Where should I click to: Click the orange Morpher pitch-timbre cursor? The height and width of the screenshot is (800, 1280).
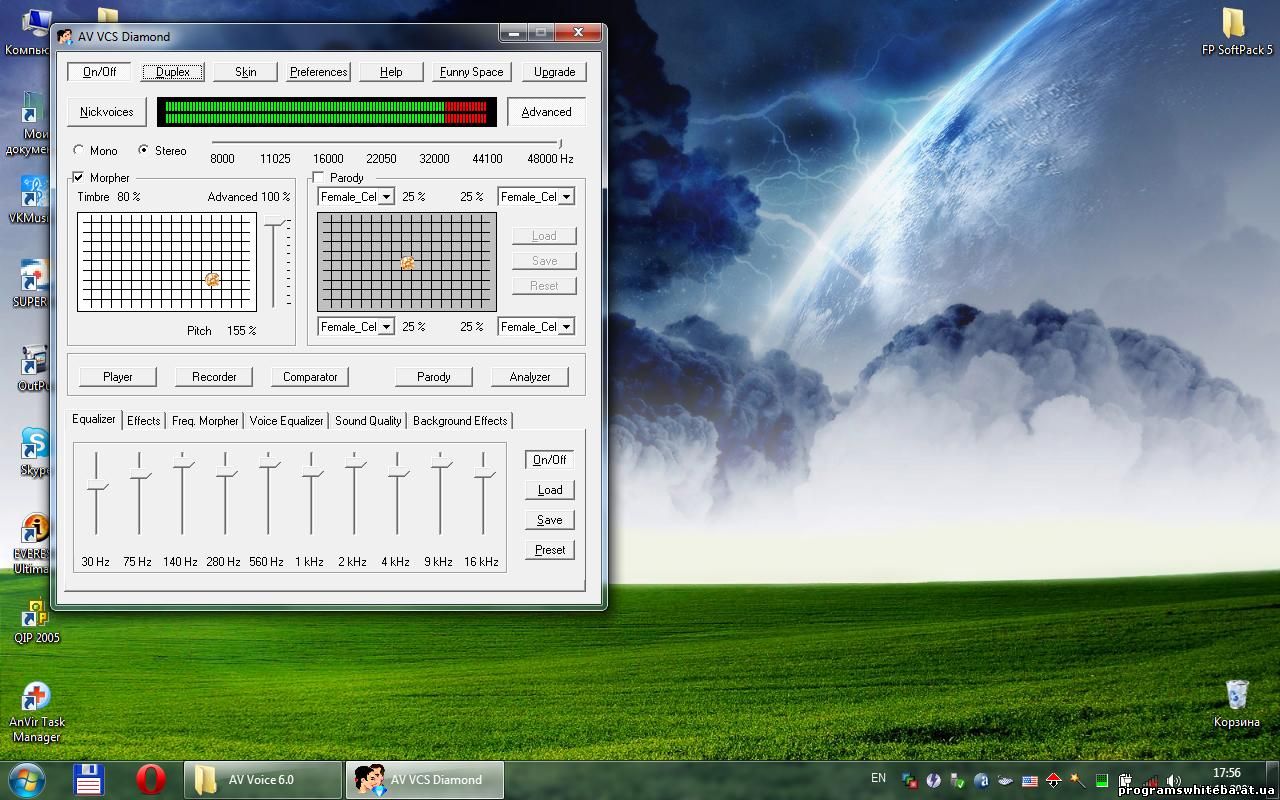212,279
